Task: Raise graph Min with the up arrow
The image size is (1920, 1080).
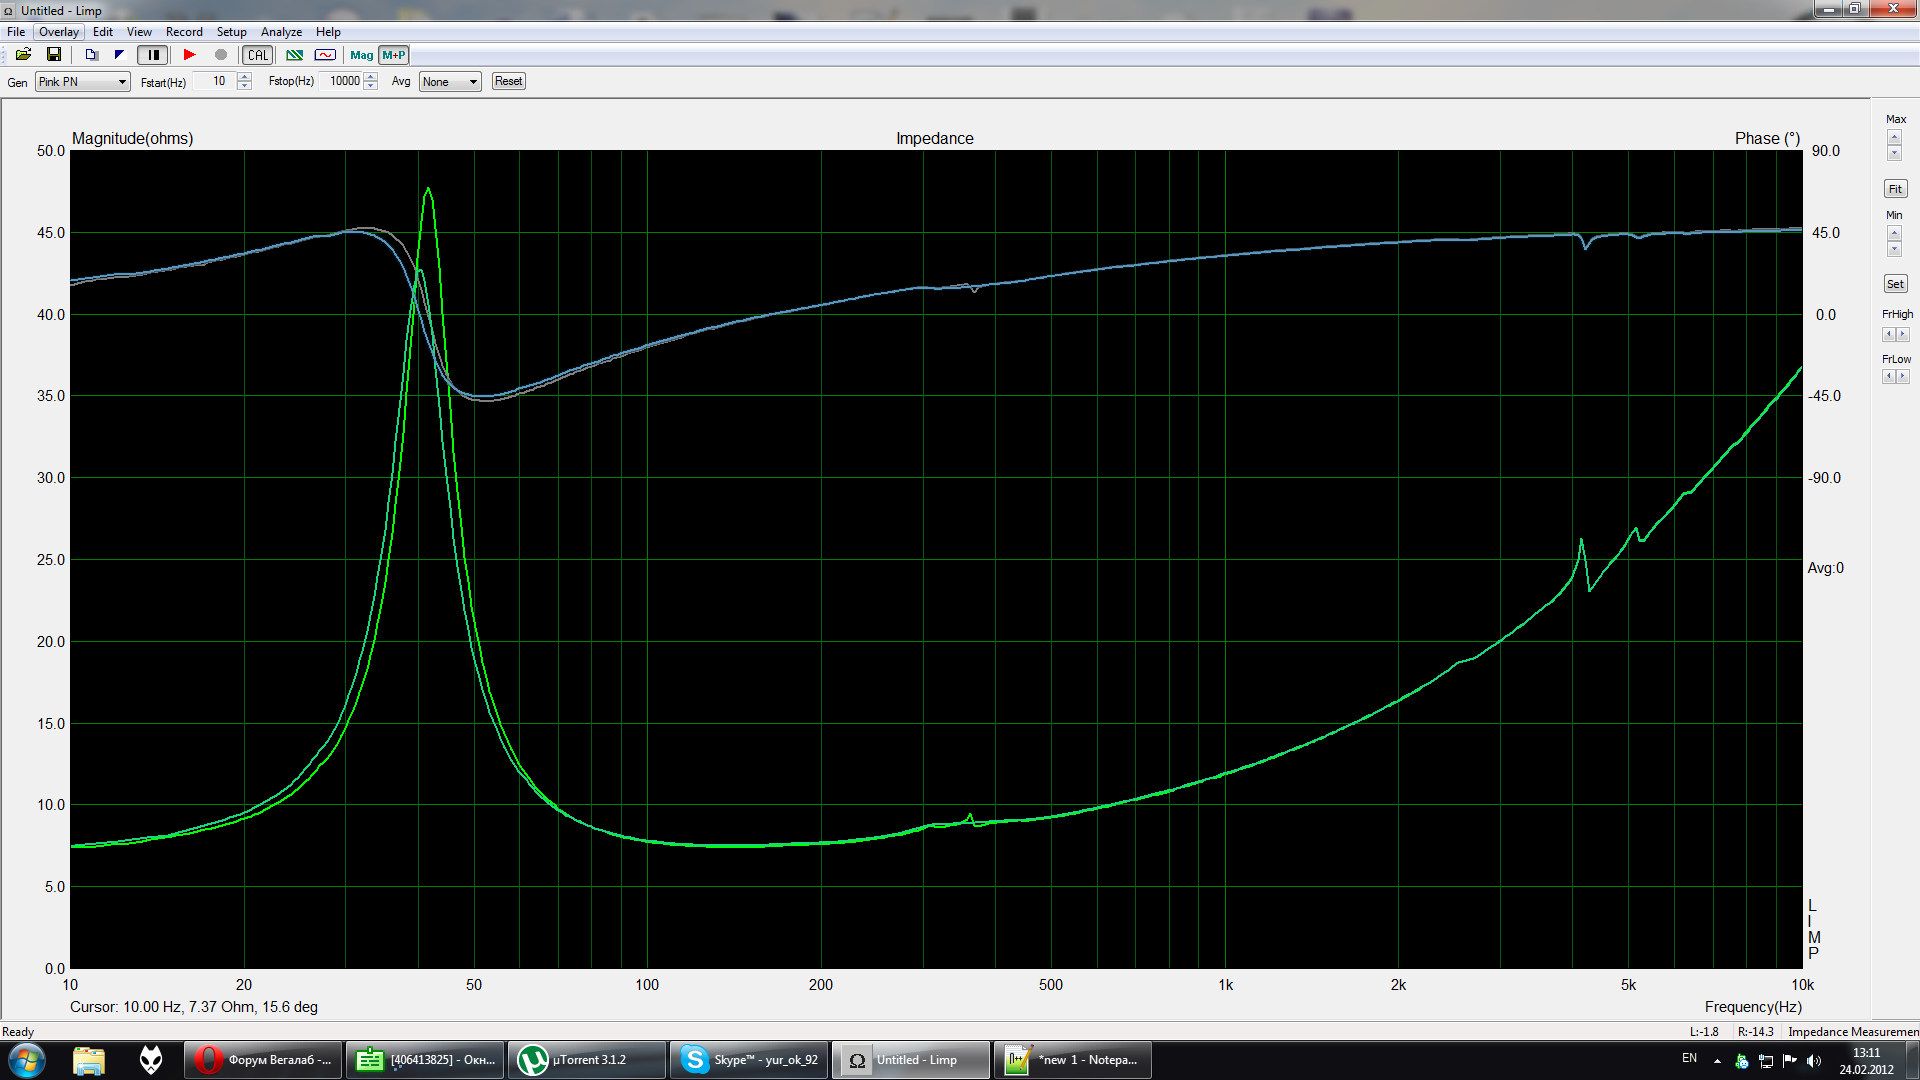Action: [1894, 233]
